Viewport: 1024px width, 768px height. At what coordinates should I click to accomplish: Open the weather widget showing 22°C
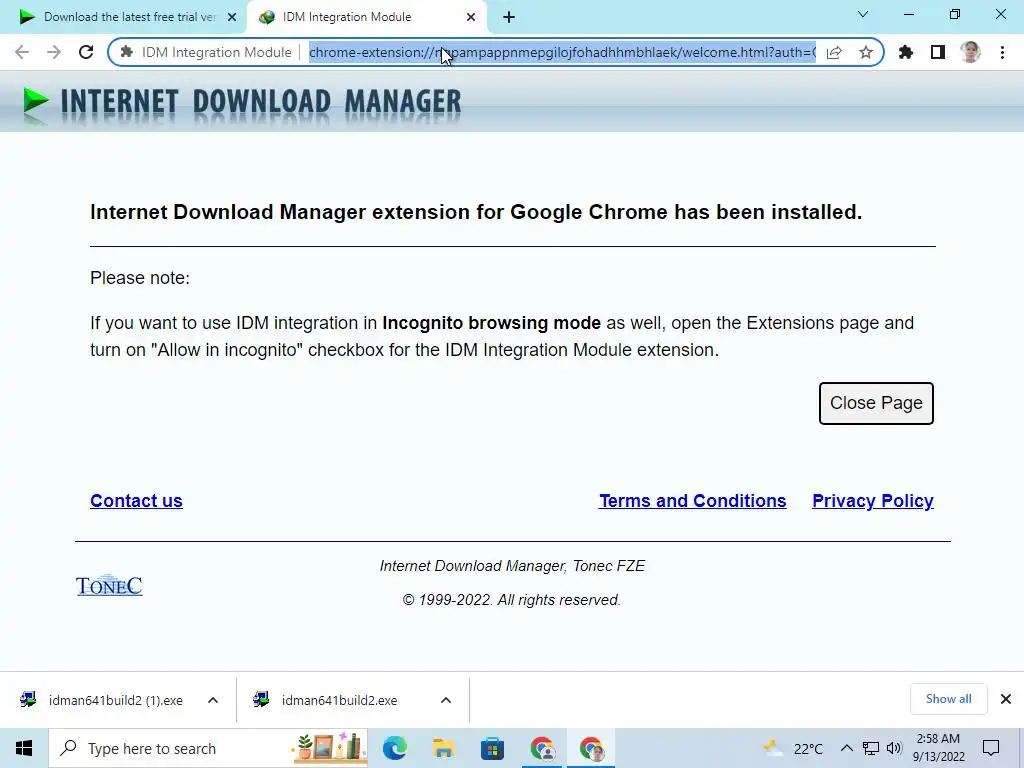[793, 748]
